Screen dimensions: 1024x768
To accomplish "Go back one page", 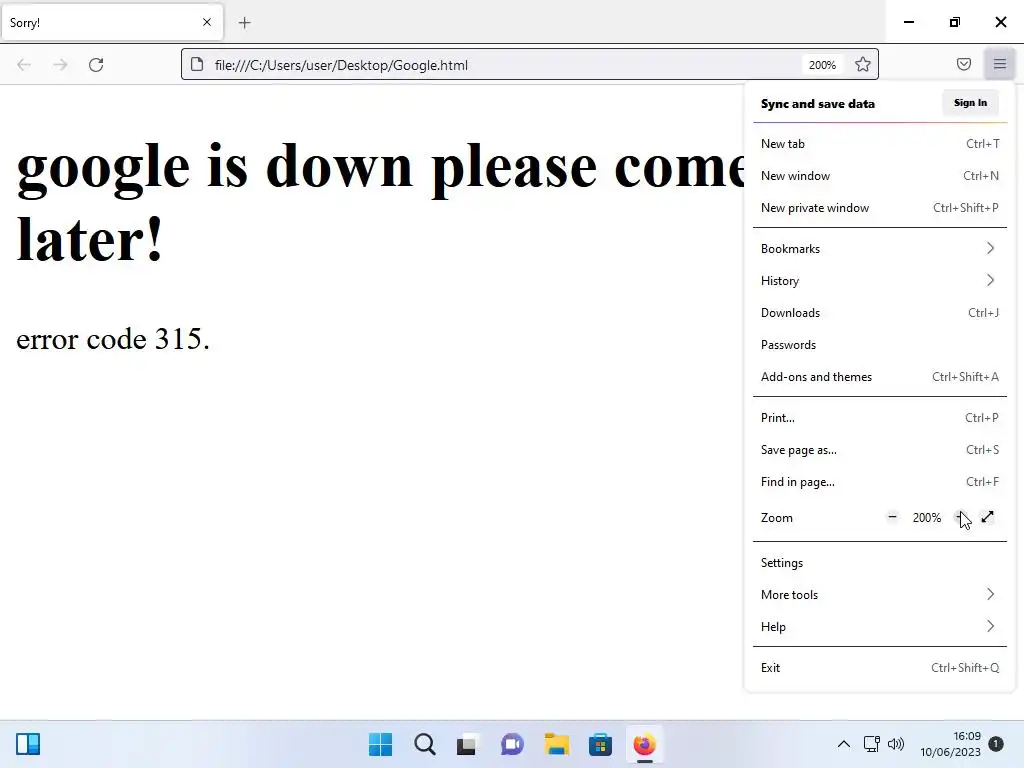I will point(24,65).
